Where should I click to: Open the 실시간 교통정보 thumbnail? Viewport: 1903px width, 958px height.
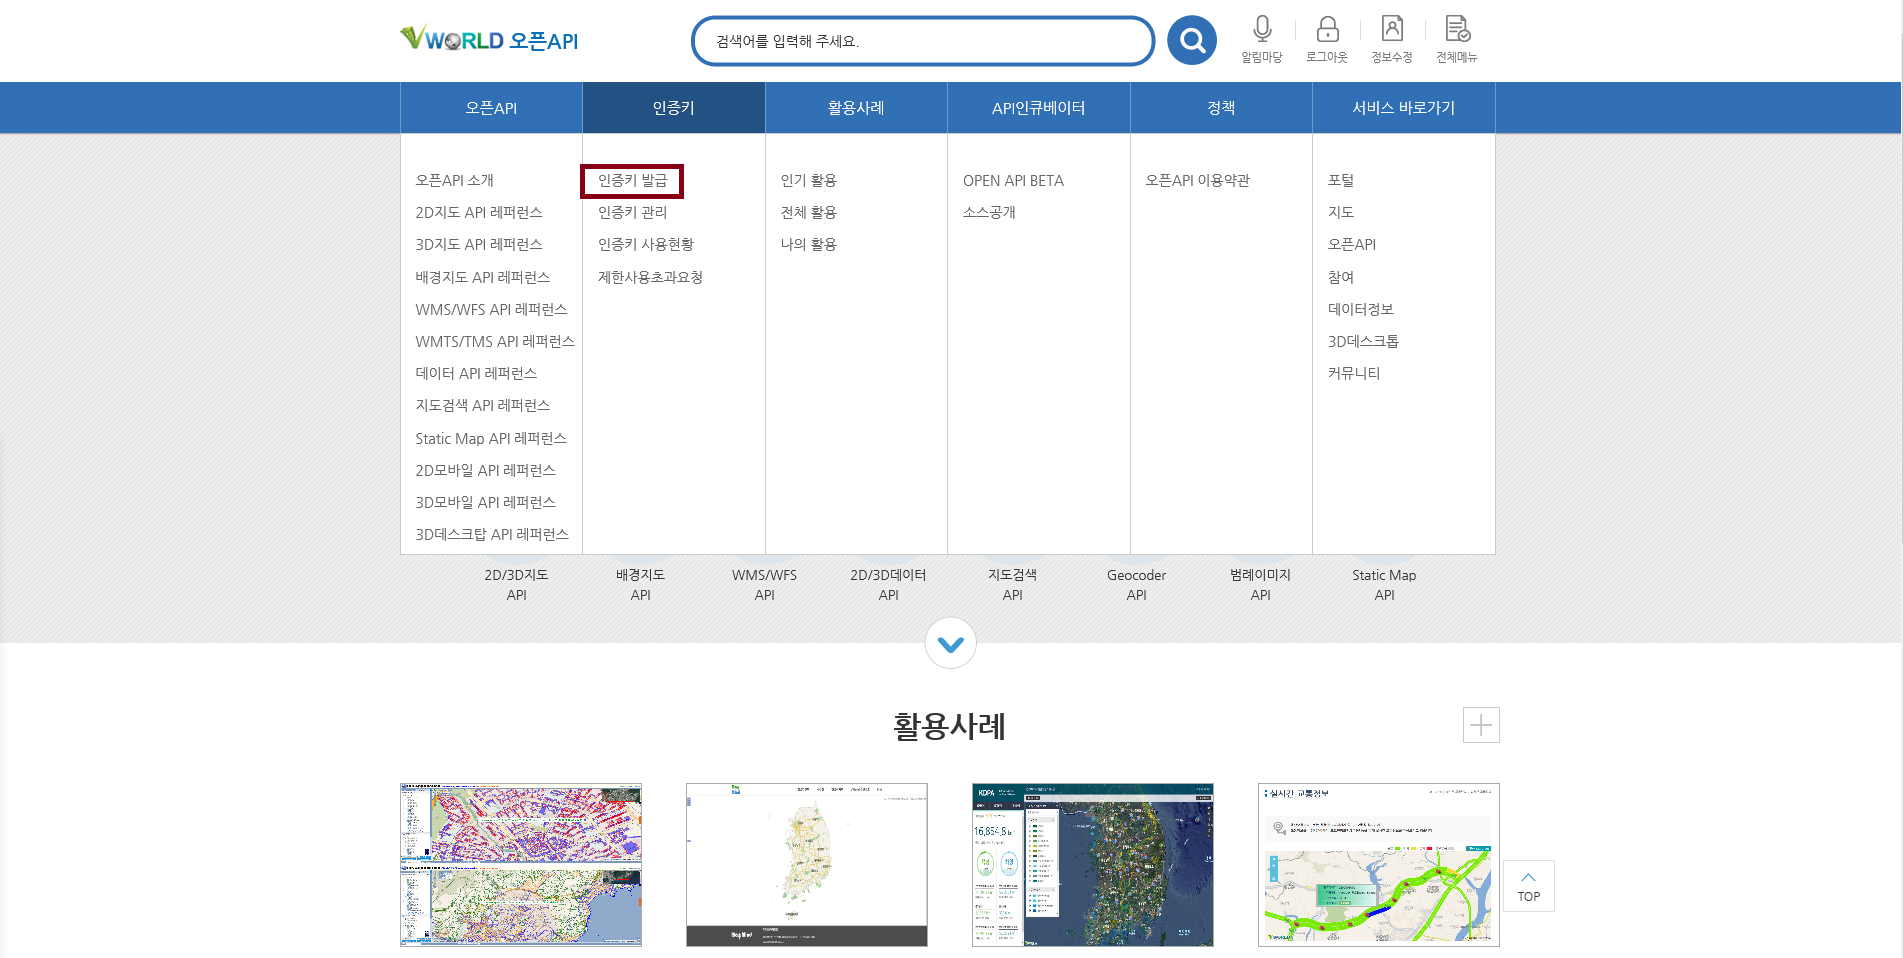[x=1379, y=865]
